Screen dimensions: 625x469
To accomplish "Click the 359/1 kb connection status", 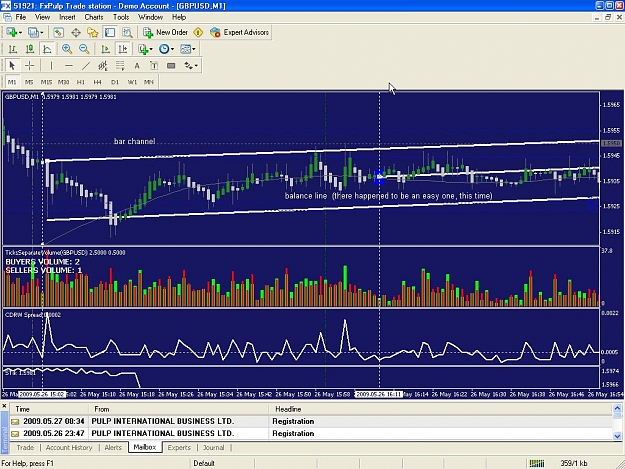I will (573, 463).
